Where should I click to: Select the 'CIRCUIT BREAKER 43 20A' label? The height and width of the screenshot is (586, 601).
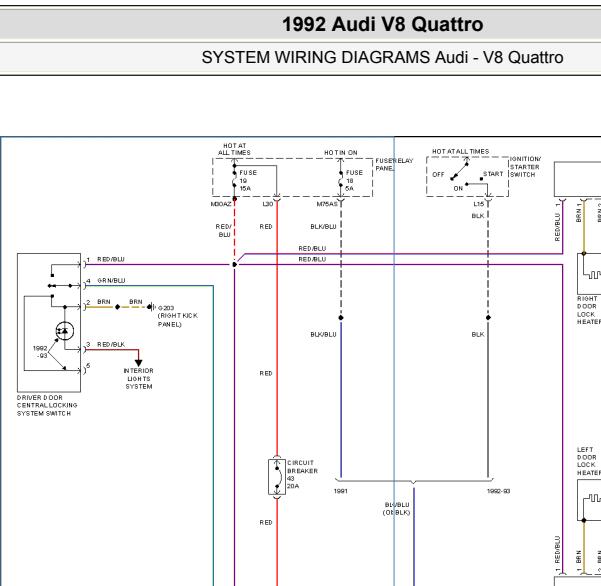[302, 474]
